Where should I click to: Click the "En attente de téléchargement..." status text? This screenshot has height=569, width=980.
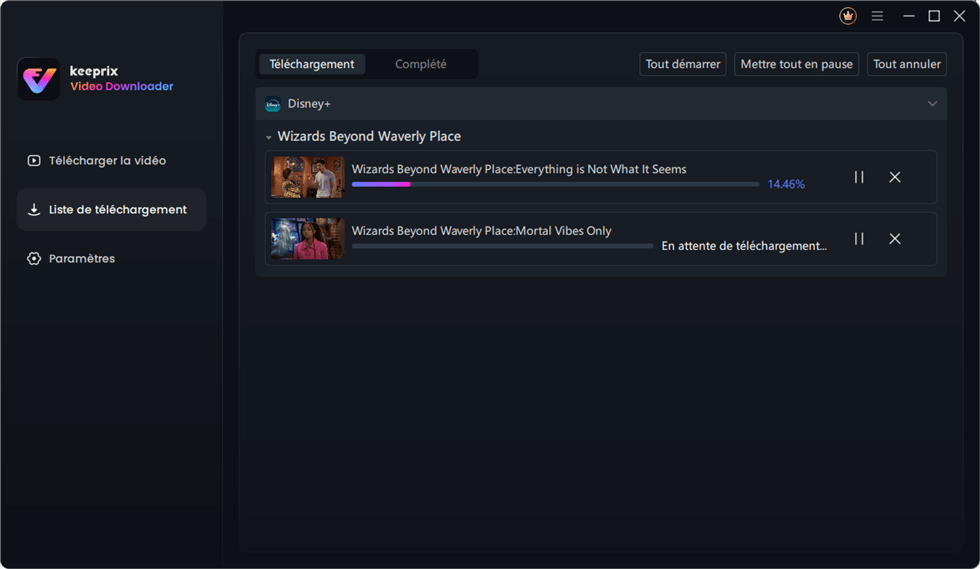(744, 246)
